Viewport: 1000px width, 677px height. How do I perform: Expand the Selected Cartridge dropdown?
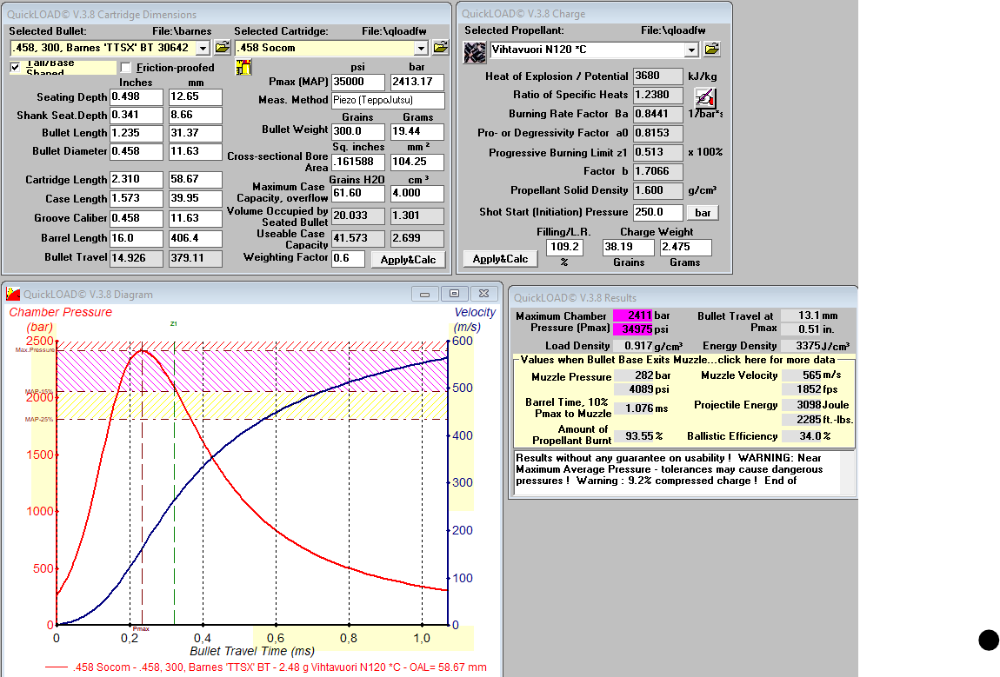421,48
